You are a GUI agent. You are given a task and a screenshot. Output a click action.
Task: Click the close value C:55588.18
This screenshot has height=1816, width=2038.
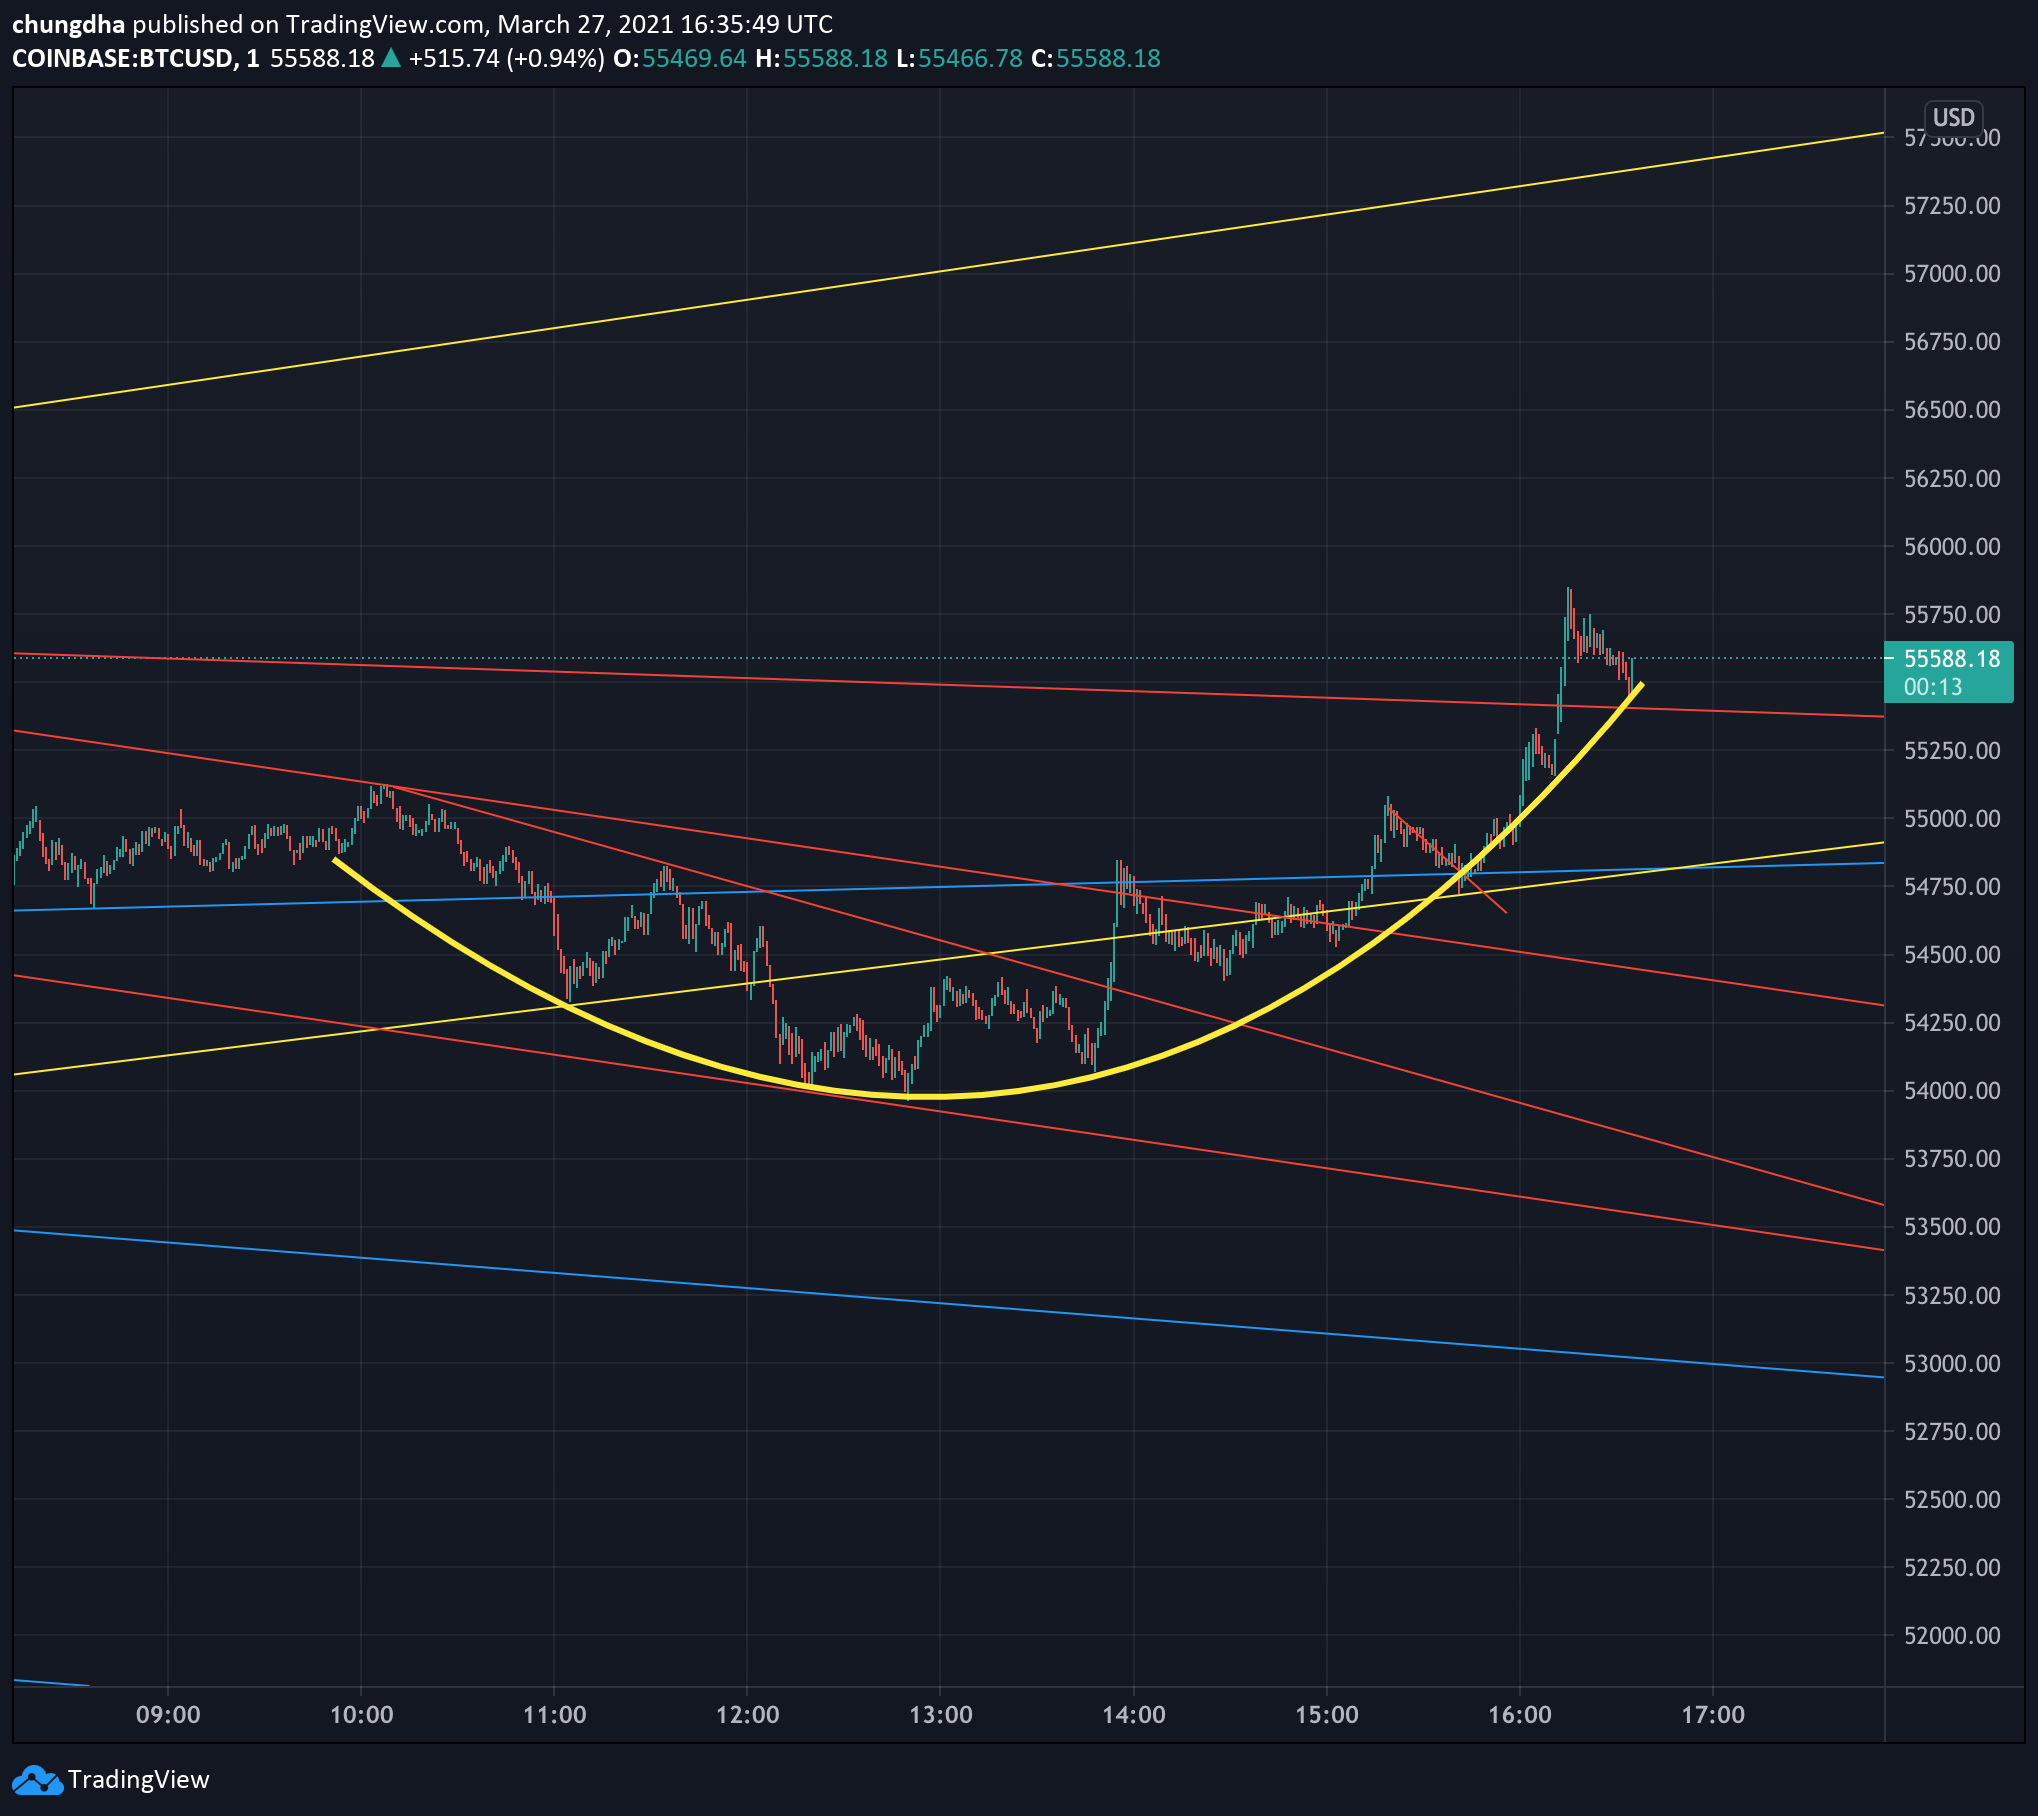pyautogui.click(x=1096, y=59)
